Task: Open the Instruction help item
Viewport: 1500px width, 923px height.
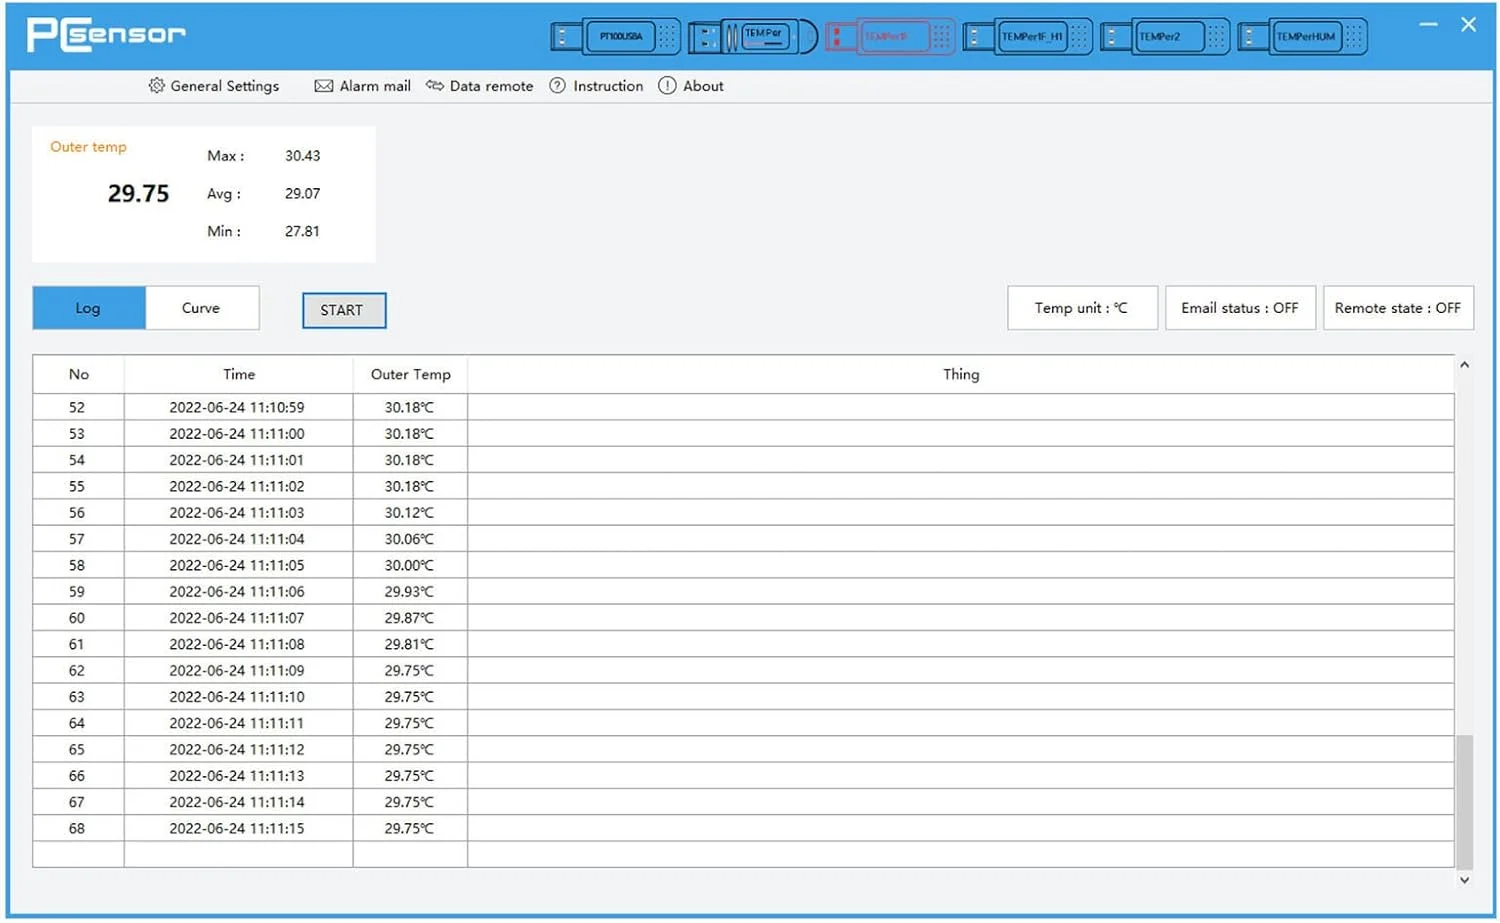Action: click(x=597, y=86)
